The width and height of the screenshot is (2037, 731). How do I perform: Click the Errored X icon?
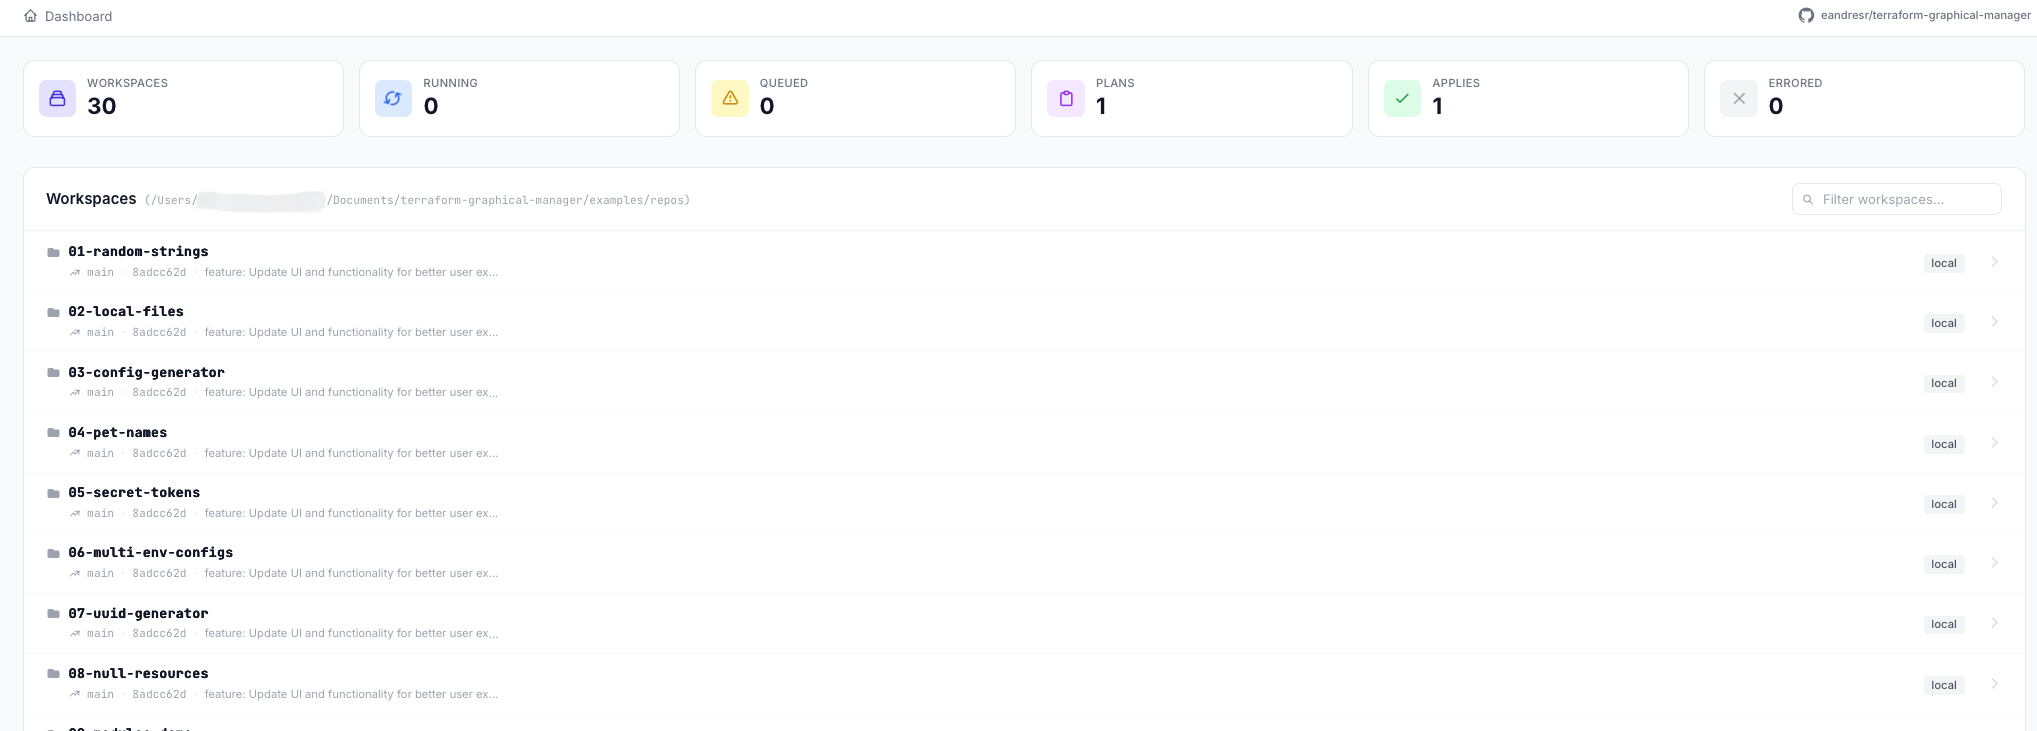pyautogui.click(x=1739, y=98)
